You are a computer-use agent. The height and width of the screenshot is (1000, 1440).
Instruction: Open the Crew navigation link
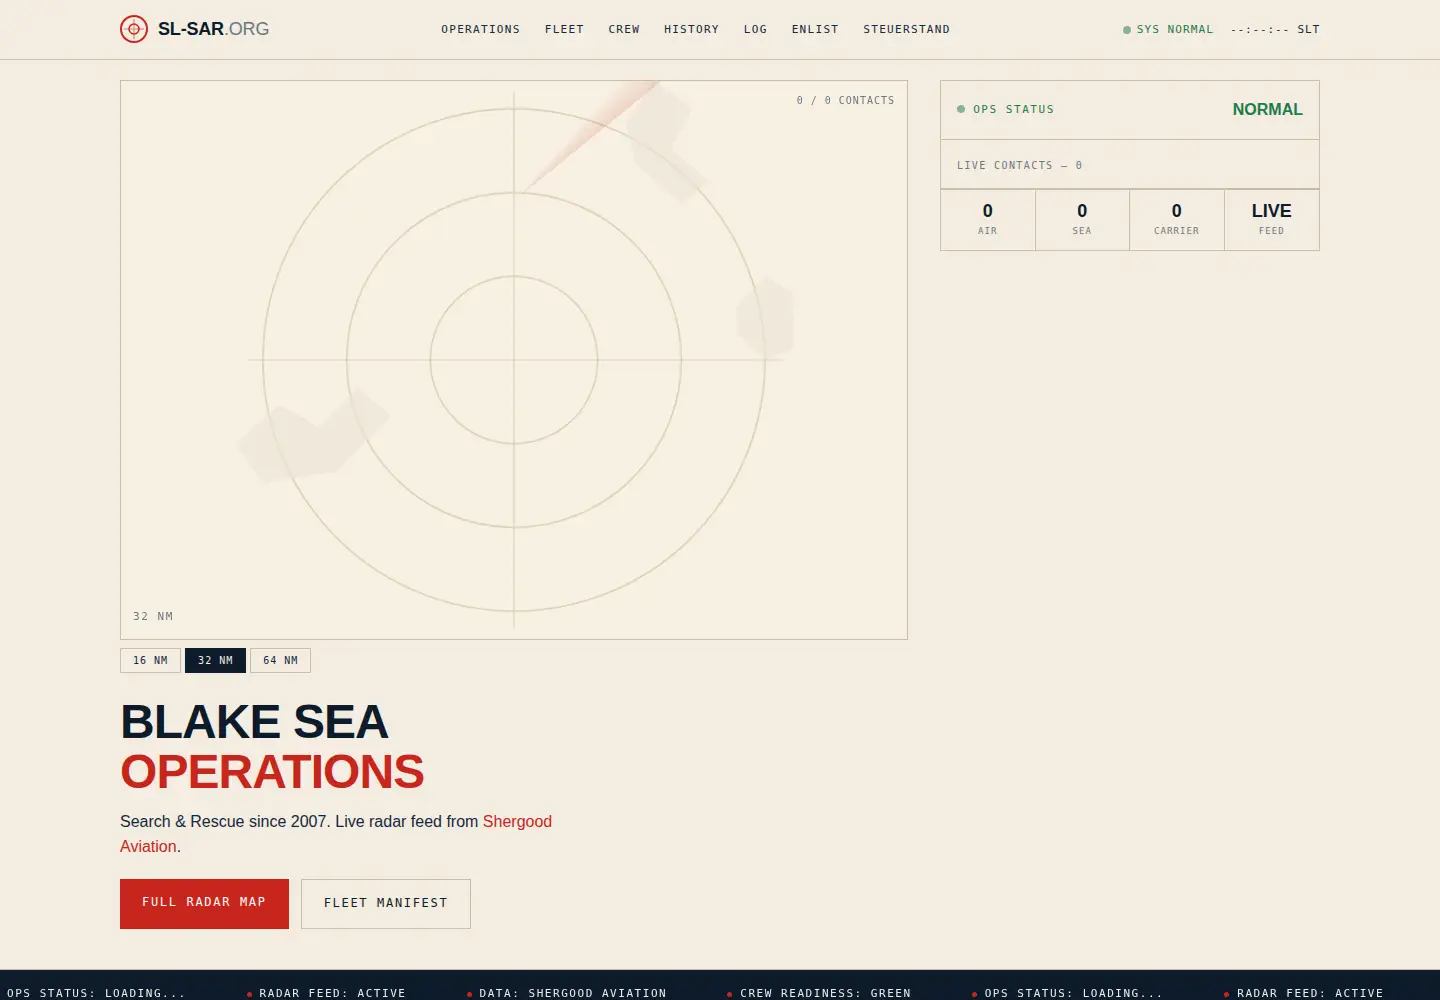[x=624, y=29]
